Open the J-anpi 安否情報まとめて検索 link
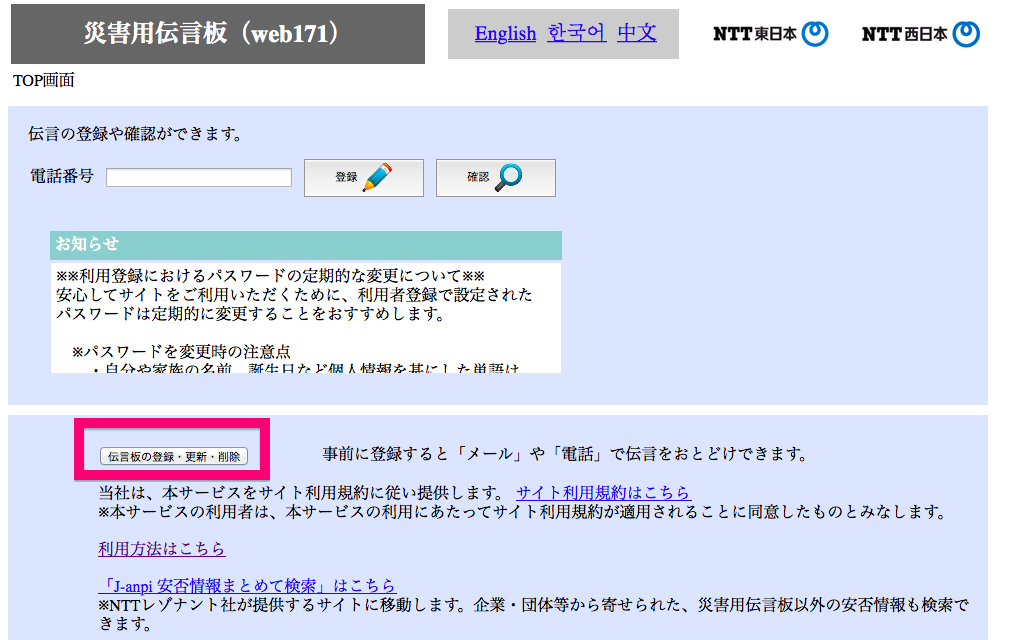This screenshot has height=640, width=1010. click(x=247, y=585)
